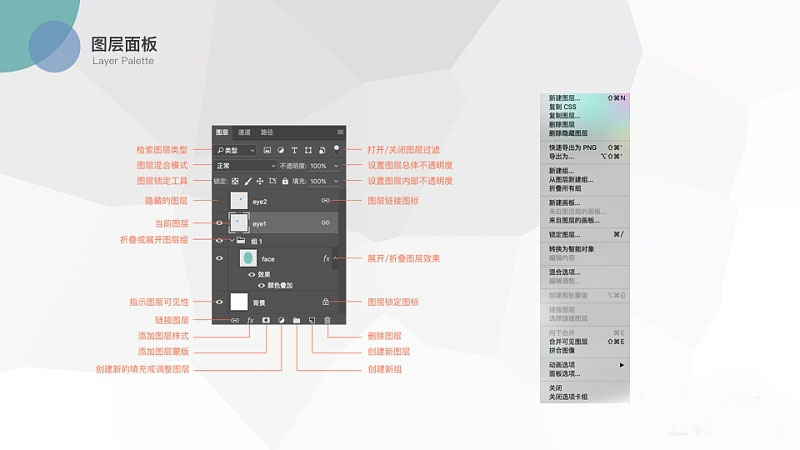Click the create new layer icon

[312, 320]
